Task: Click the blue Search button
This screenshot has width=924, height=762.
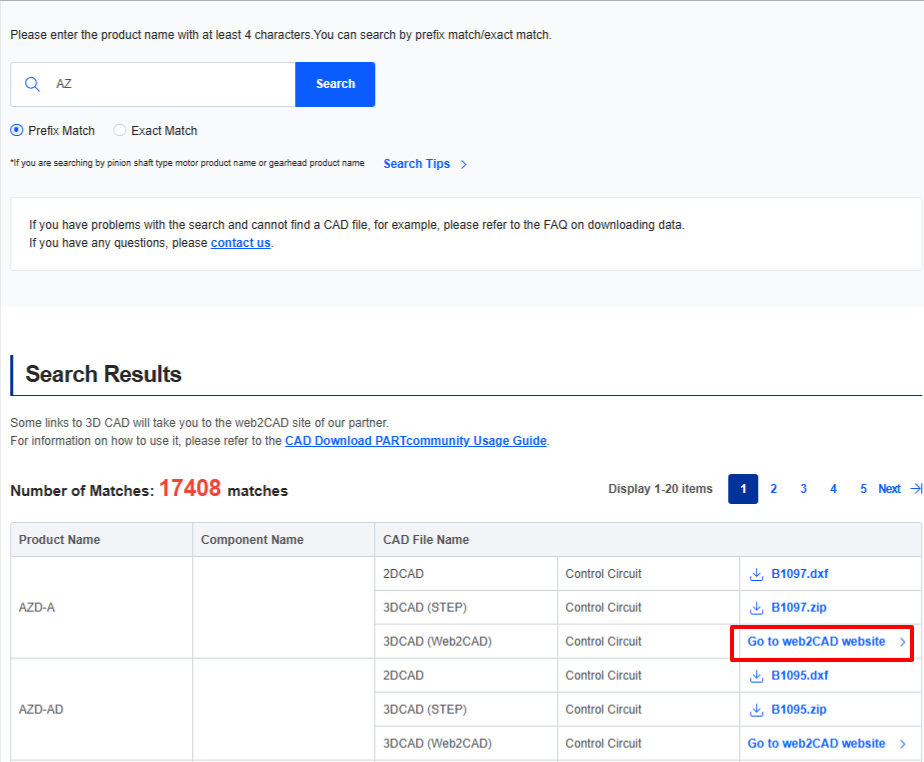Action: click(335, 84)
